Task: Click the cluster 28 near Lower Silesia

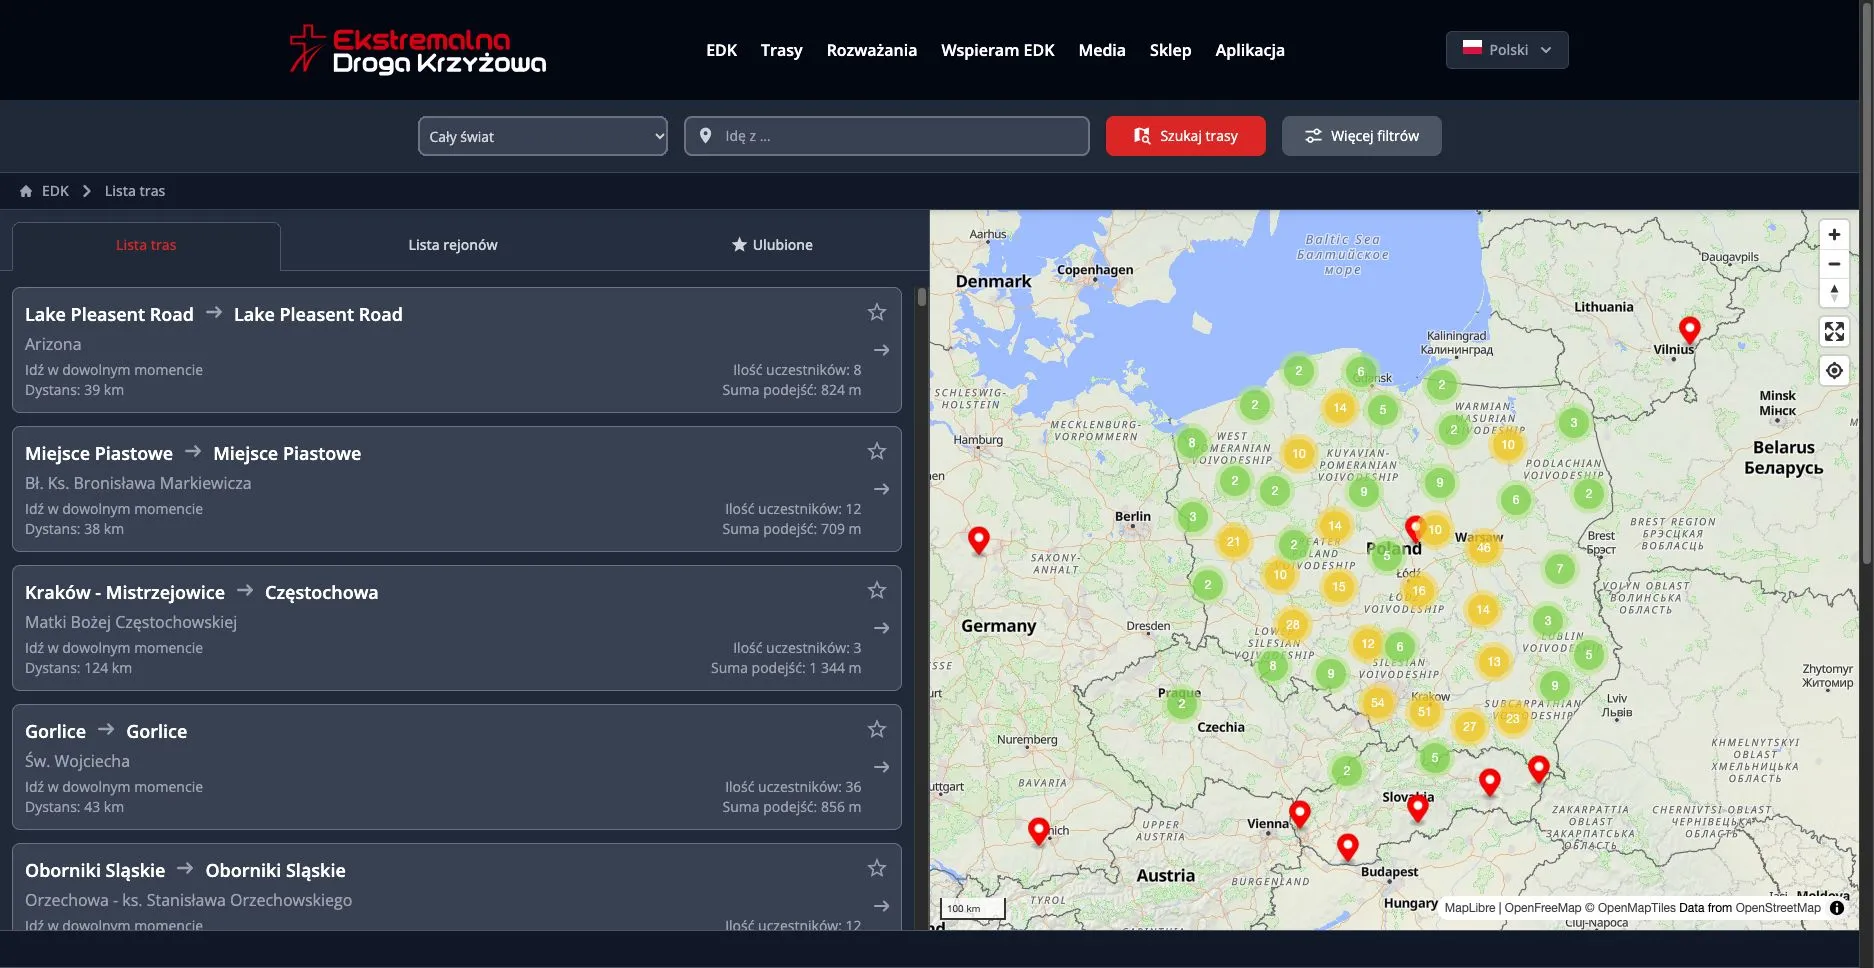Action: [1293, 625]
